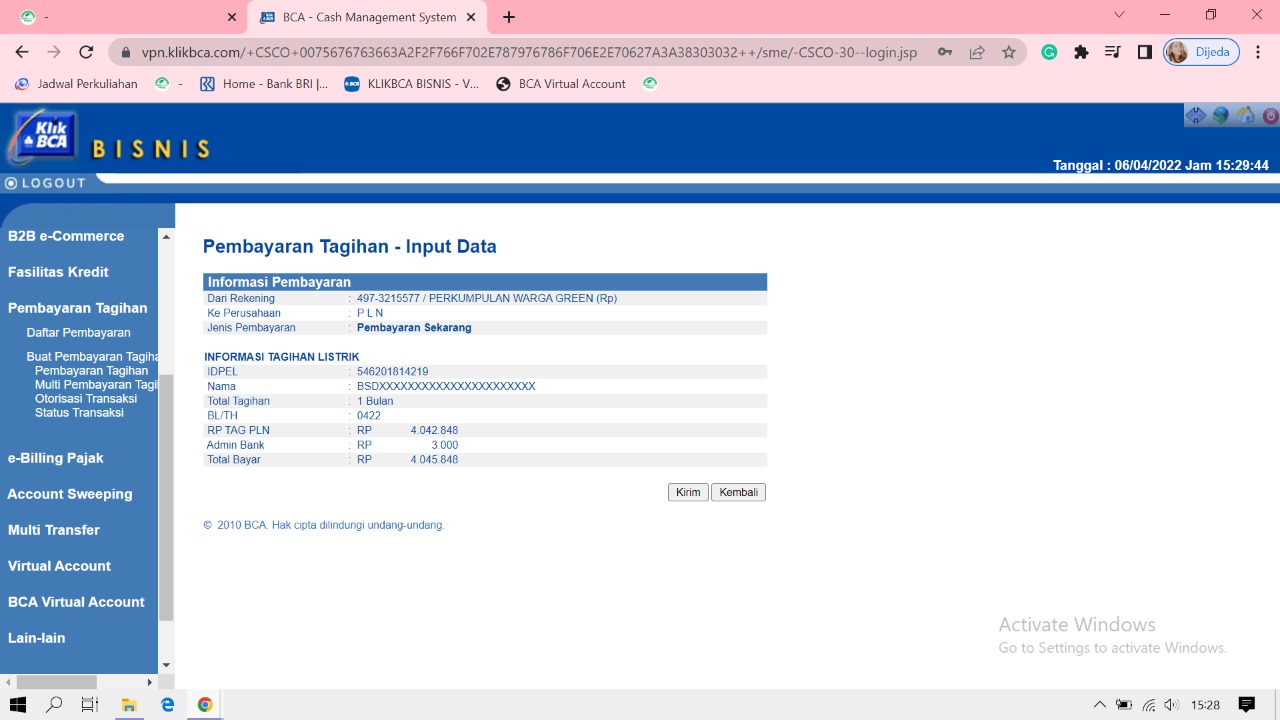Click the blue arrows move-toolbar icon
Image resolution: width=1280 pixels, height=720 pixels.
(x=1195, y=115)
